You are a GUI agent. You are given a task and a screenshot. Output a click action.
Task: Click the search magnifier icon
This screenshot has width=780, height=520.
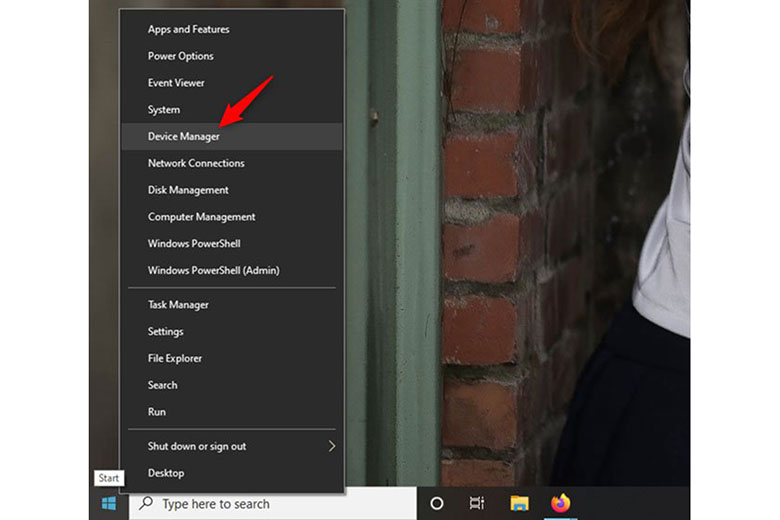pos(147,504)
